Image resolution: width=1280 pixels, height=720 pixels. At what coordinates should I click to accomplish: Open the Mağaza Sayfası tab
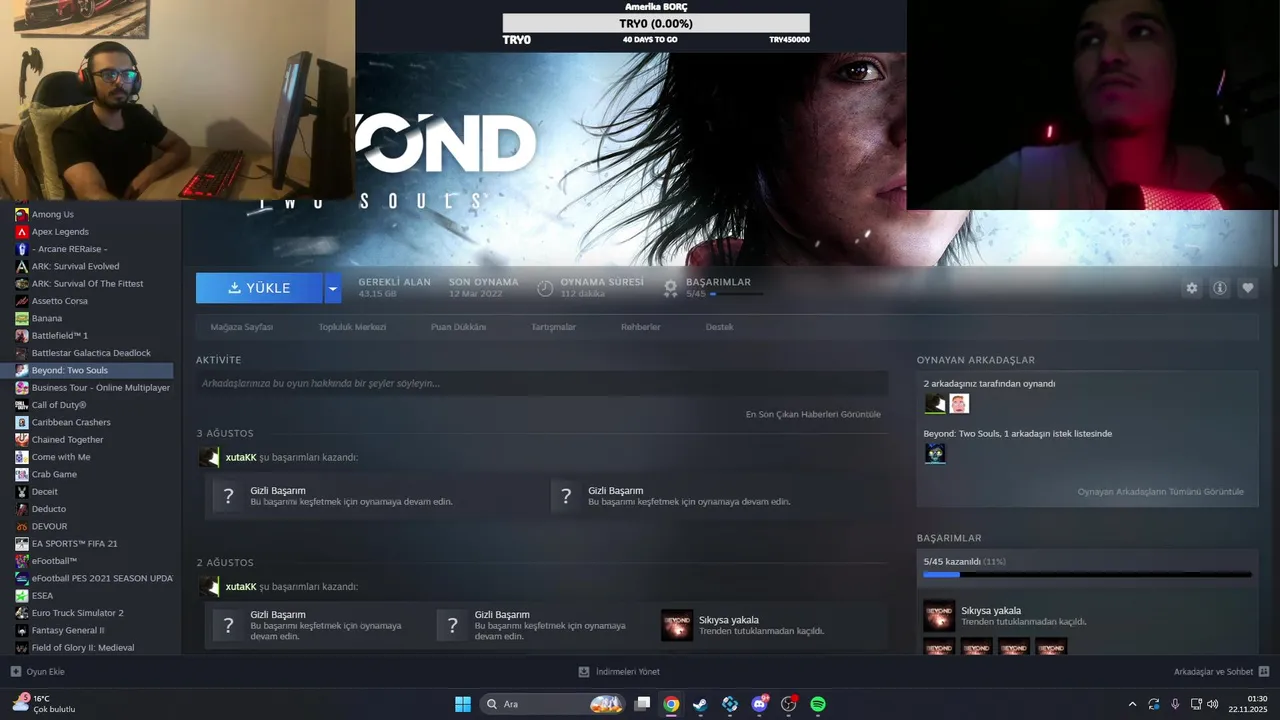(x=241, y=327)
